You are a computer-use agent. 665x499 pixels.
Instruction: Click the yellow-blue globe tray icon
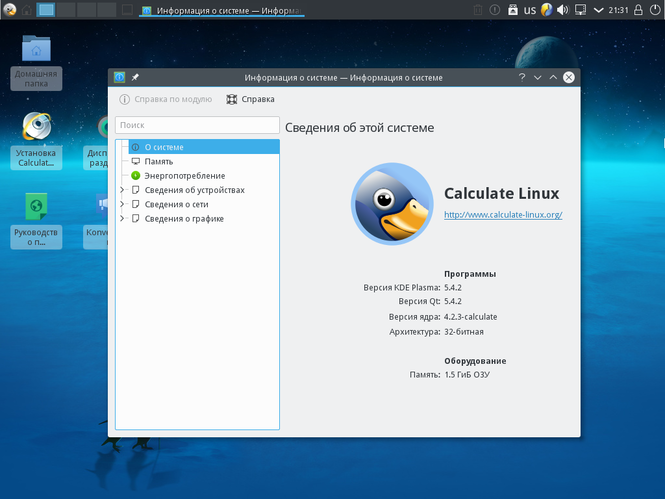[x=547, y=10]
